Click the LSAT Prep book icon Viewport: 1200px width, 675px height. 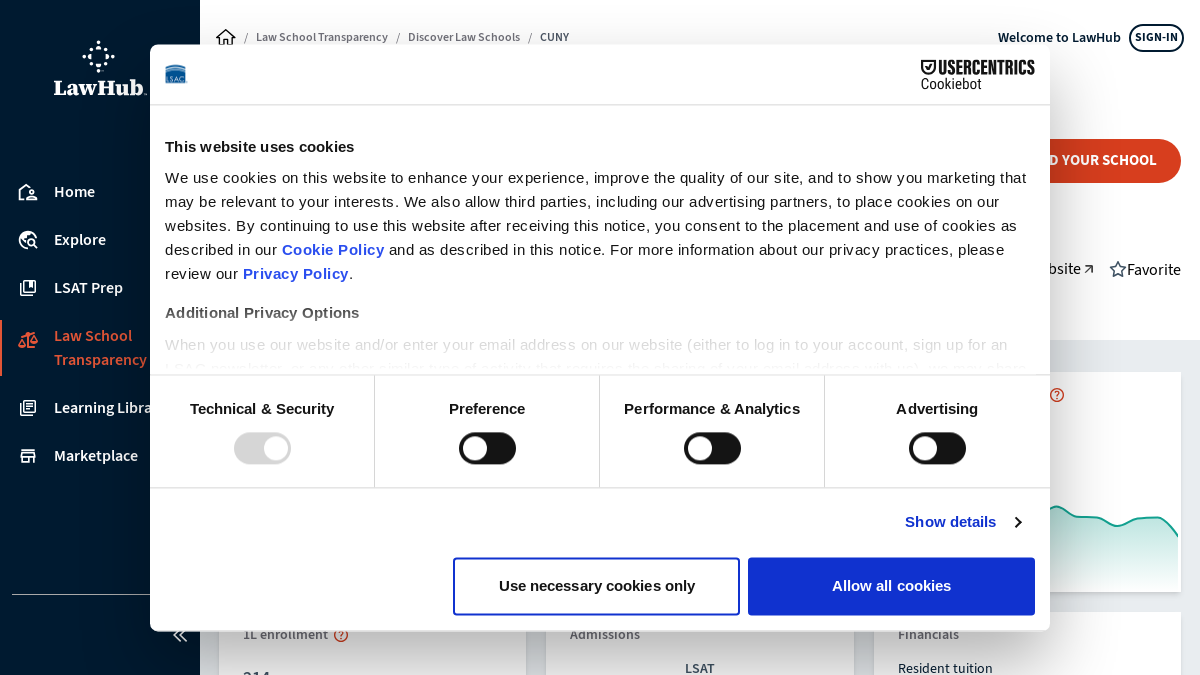click(28, 288)
